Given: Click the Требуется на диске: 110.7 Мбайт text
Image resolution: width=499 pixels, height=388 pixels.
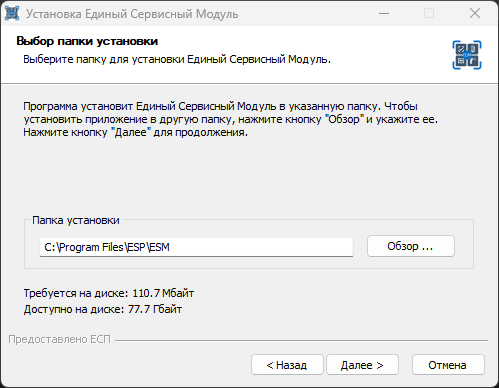Looking at the screenshot, I should pyautogui.click(x=109, y=293).
